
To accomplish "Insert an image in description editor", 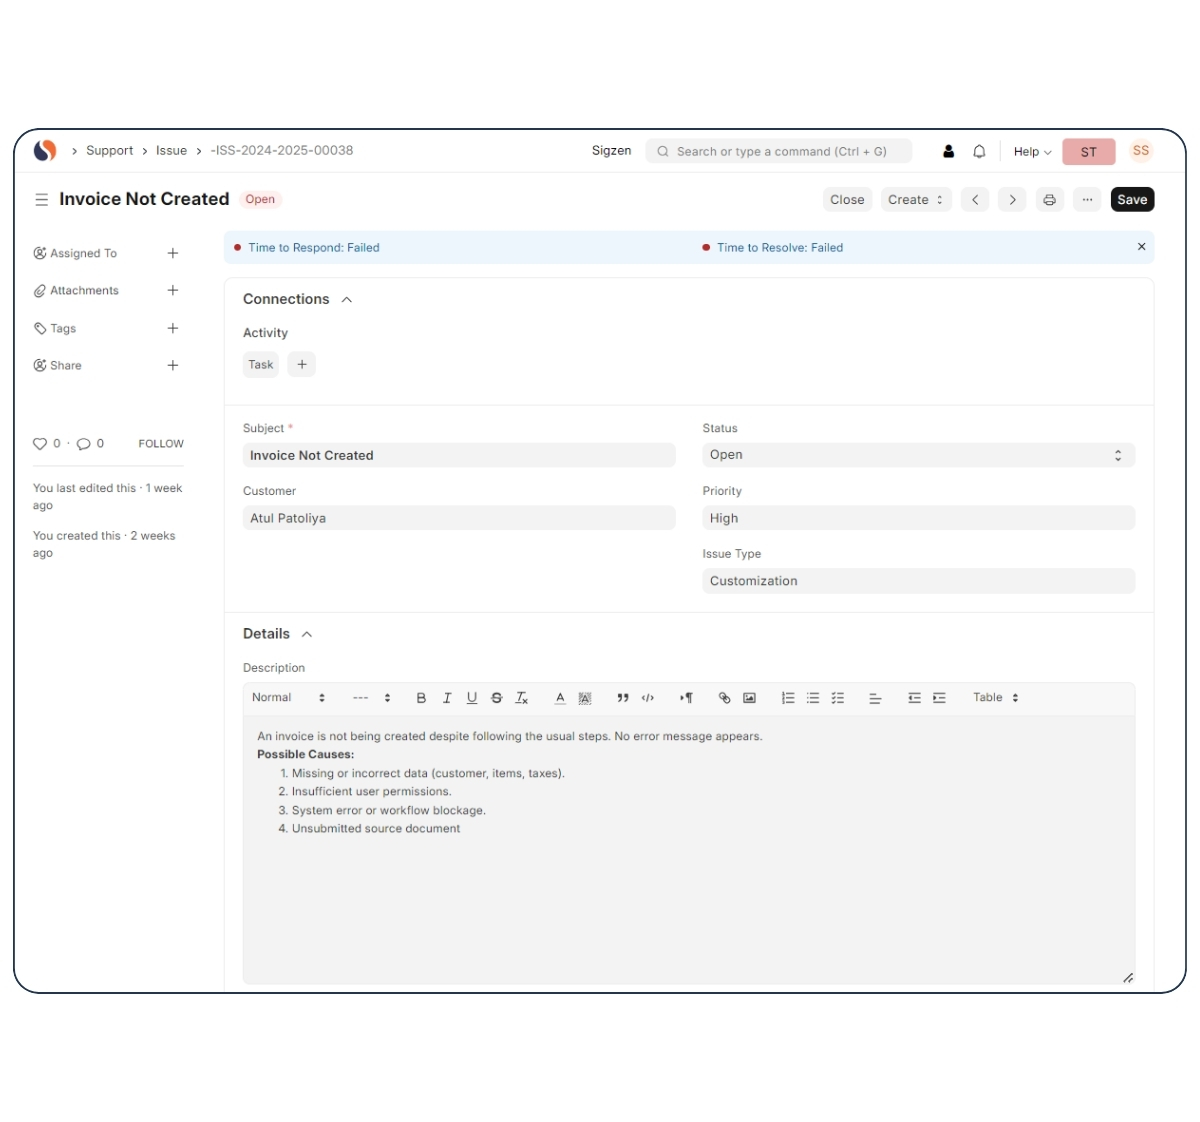I will (749, 698).
